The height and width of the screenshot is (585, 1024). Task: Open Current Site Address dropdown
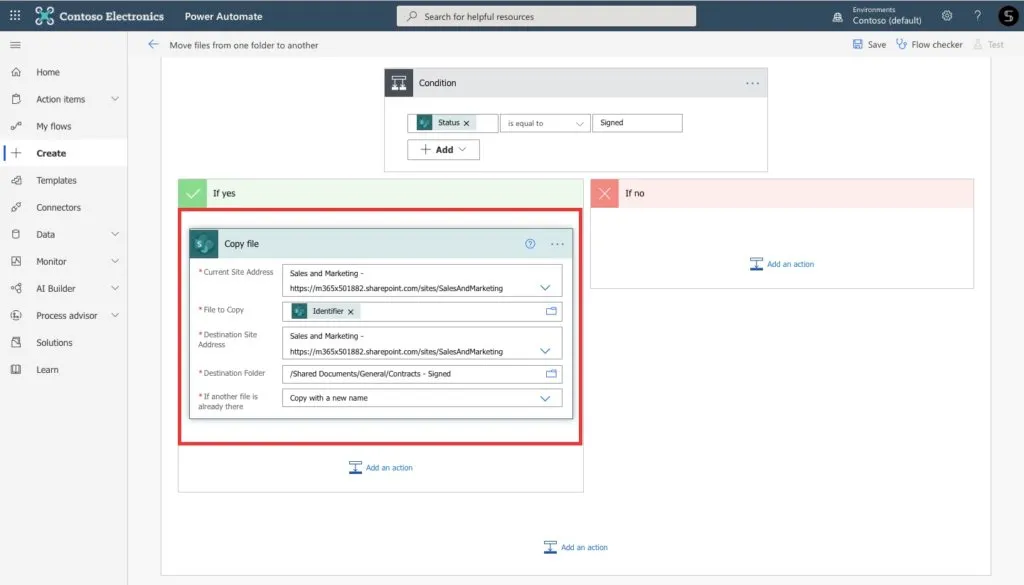pos(545,288)
